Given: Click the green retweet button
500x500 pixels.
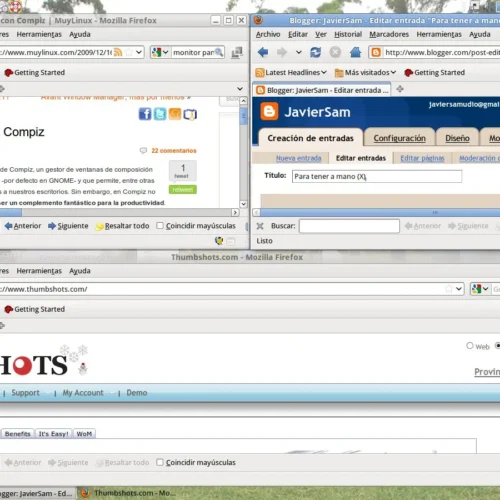Looking at the screenshot, I should click(x=183, y=189).
